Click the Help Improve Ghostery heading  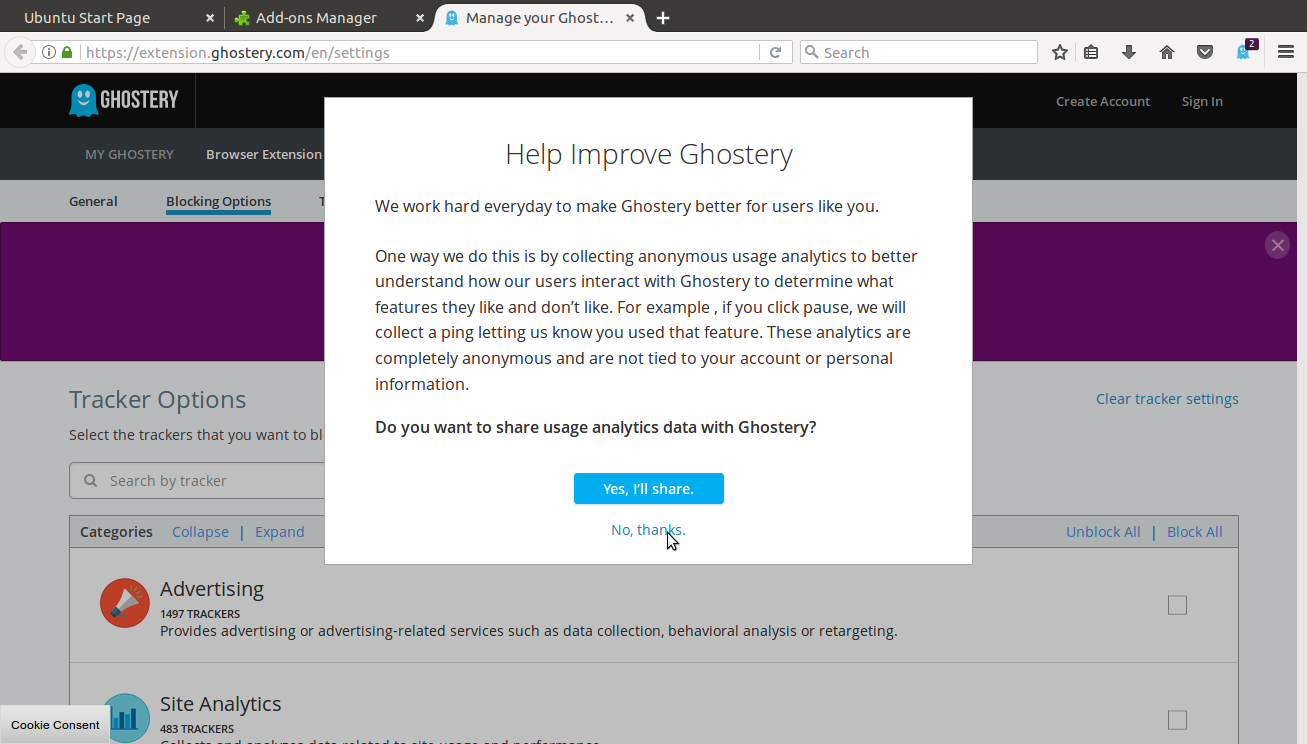pyautogui.click(x=648, y=154)
